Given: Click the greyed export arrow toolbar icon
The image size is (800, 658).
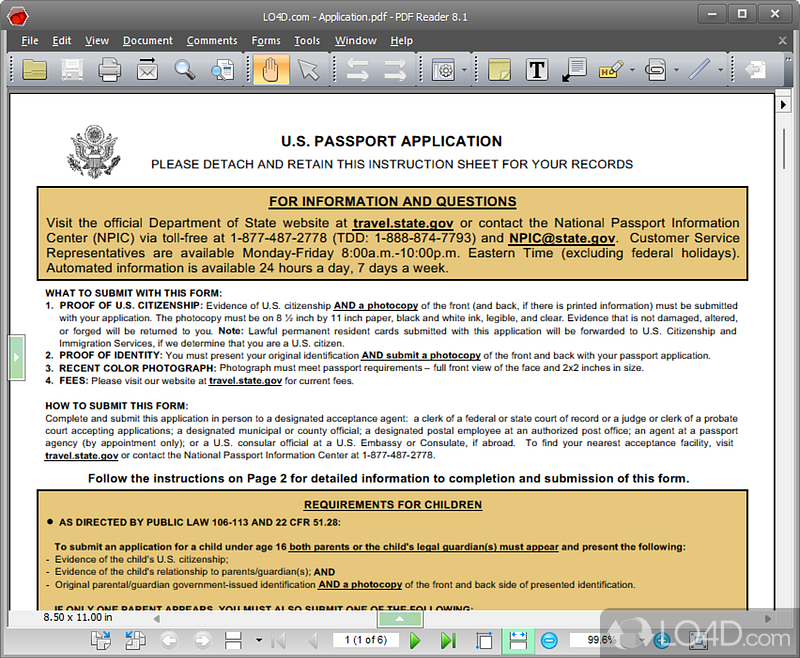Looking at the screenshot, I should point(756,69).
